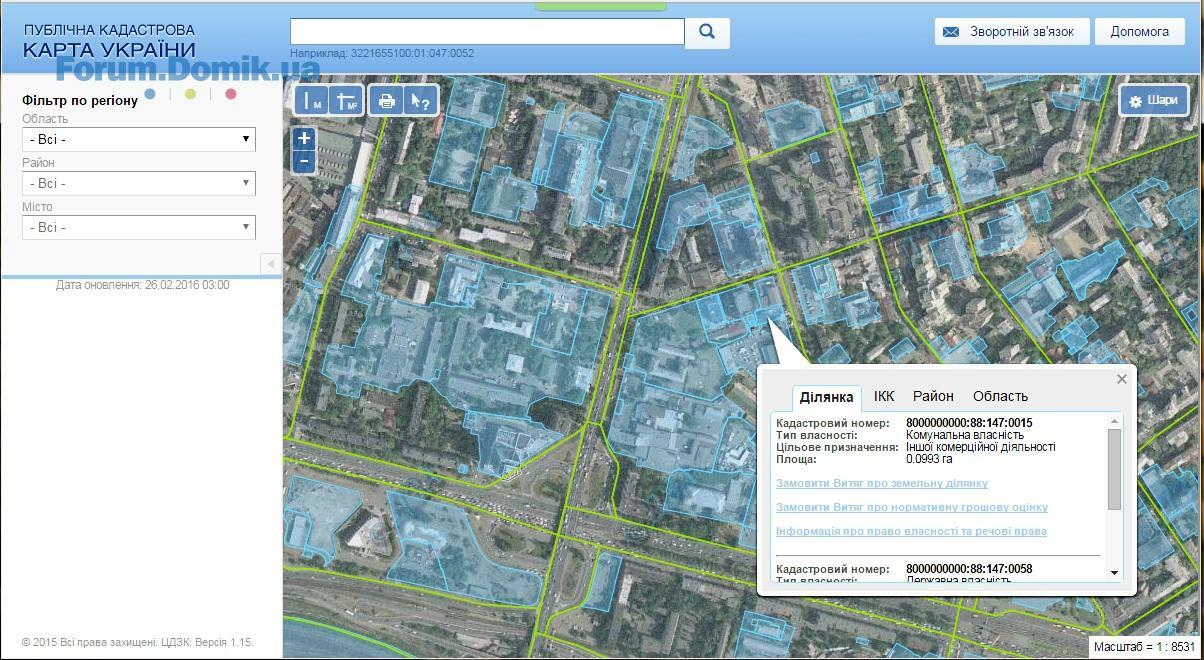The image size is (1204, 660).
Task: Expand the Місто dropdown
Action: point(139,228)
